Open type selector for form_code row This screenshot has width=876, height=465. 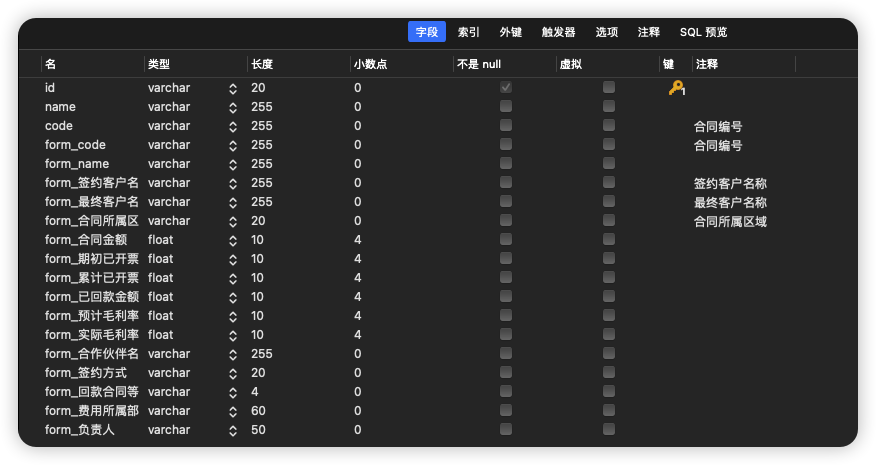[x=233, y=145]
